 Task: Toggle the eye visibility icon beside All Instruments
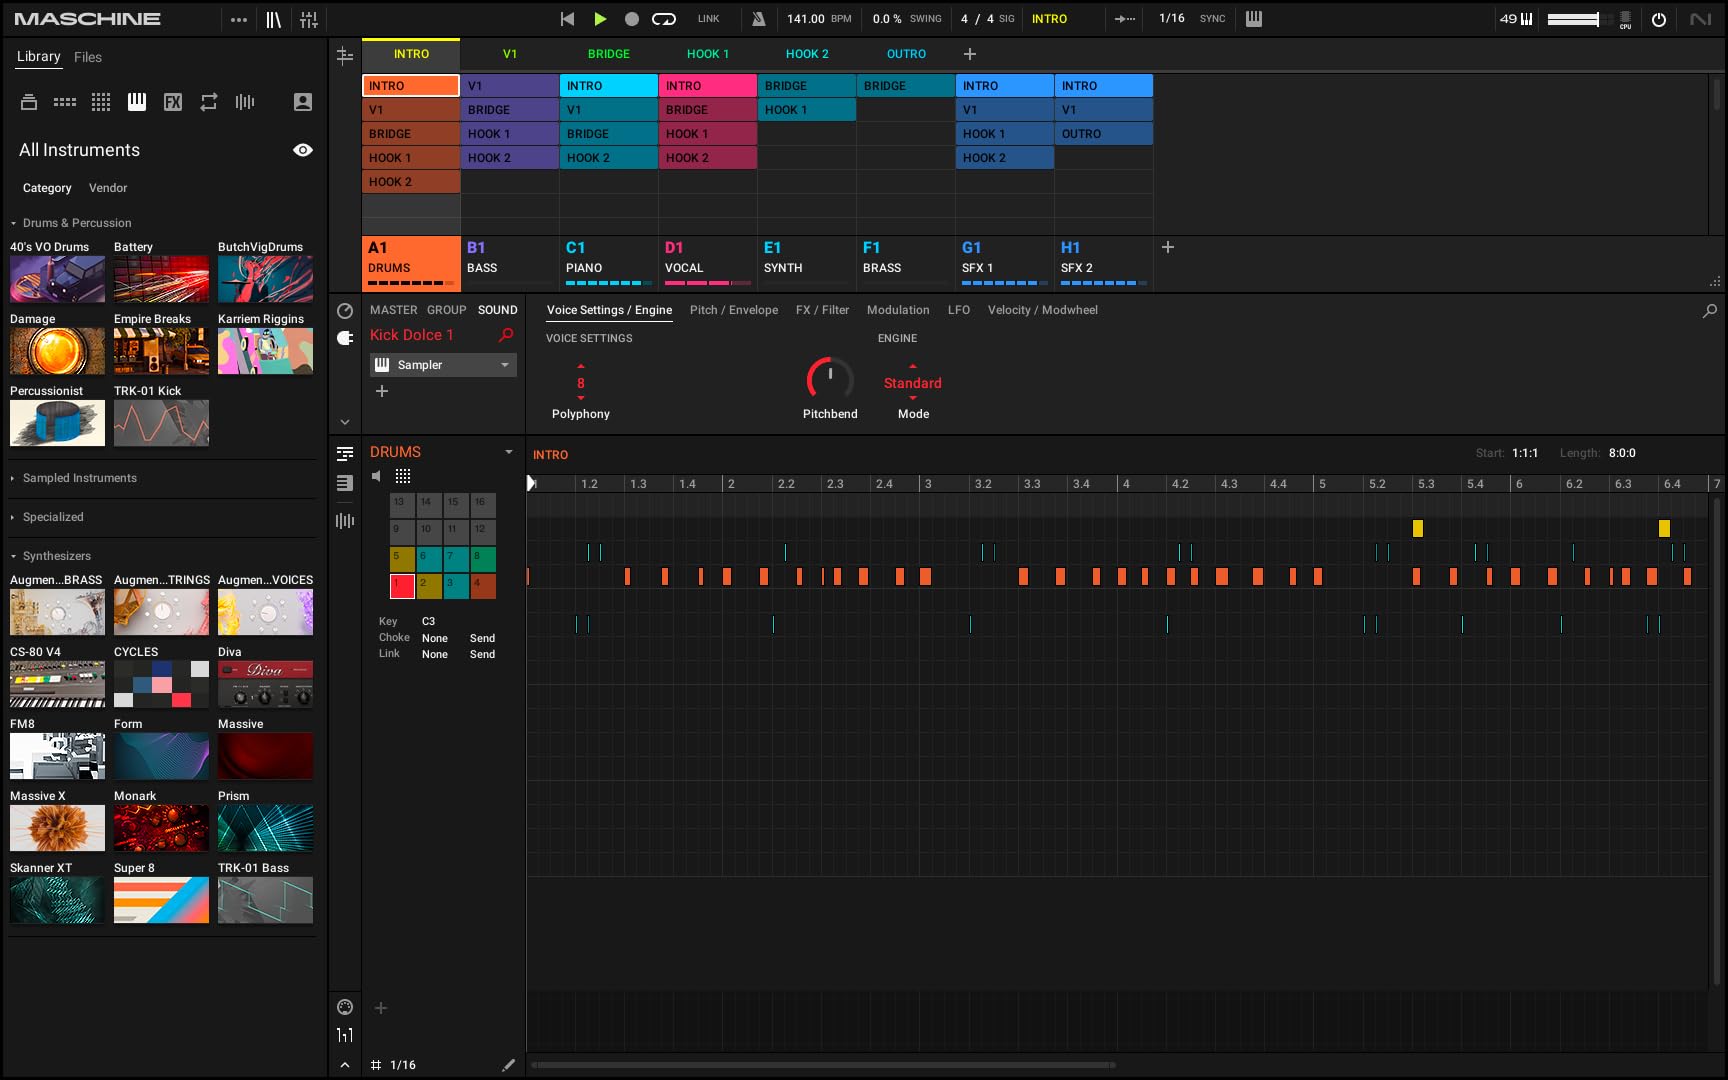302,150
